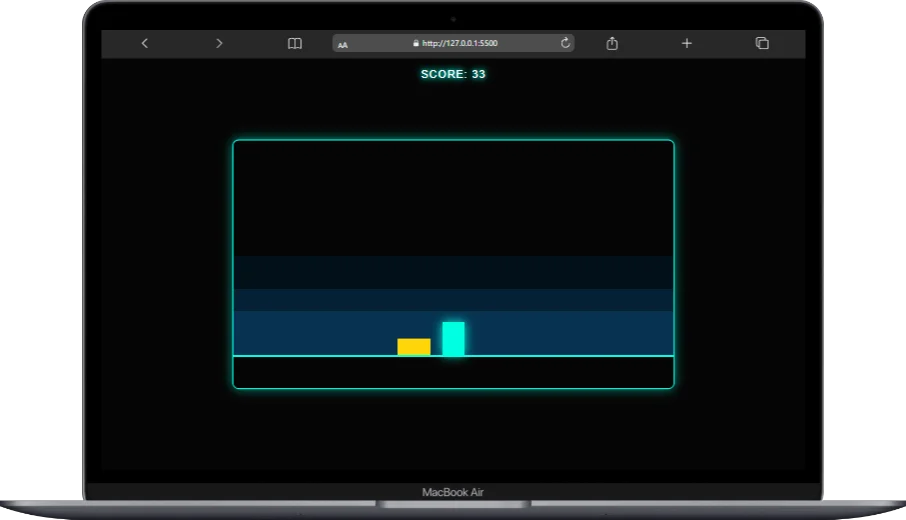The width and height of the screenshot is (906, 520).
Task: Open the share sheet icon
Action: pyautogui.click(x=613, y=43)
